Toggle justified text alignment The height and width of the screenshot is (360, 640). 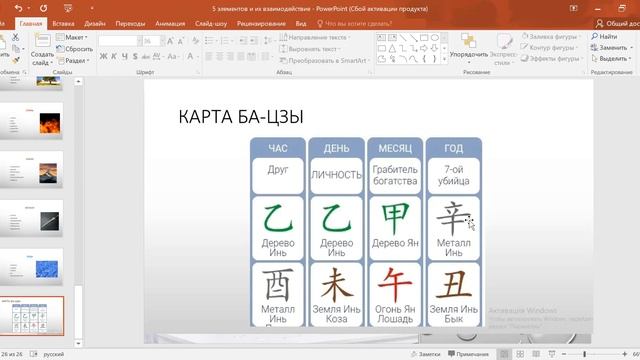[241, 56]
